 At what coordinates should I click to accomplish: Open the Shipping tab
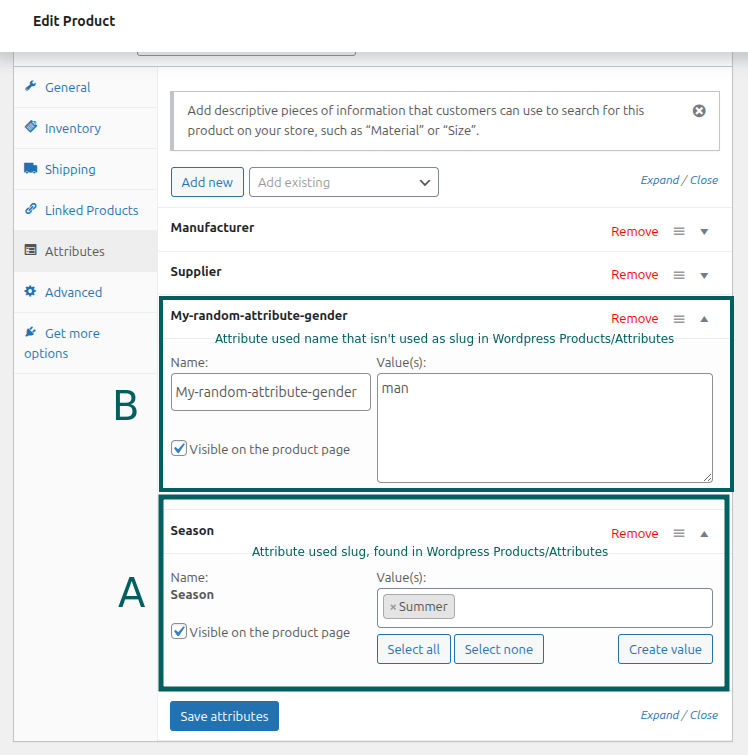point(85,169)
